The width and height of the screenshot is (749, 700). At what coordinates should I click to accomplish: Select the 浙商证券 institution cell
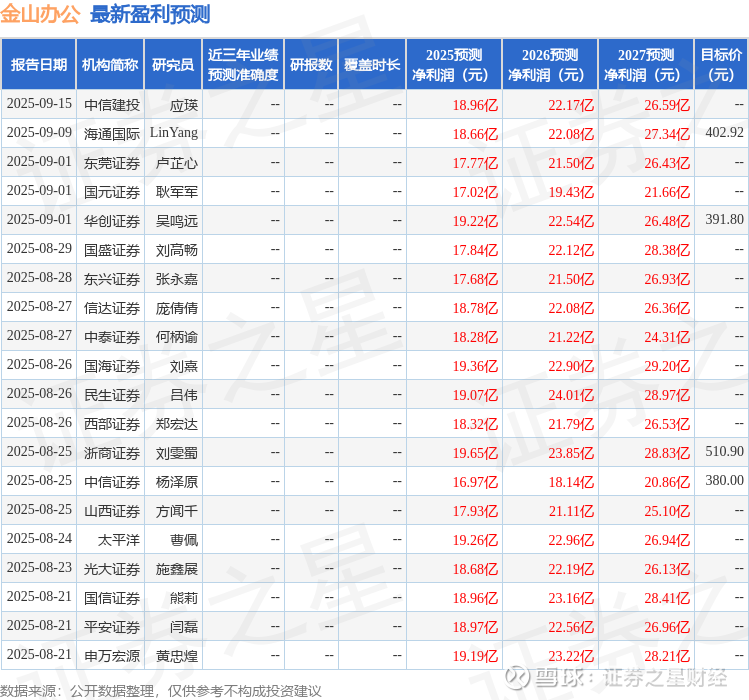coord(110,452)
